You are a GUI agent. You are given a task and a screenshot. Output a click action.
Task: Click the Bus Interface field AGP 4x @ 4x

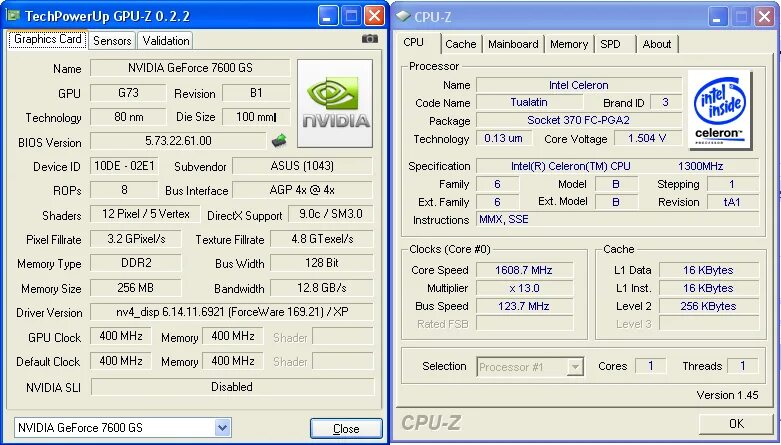(302, 190)
